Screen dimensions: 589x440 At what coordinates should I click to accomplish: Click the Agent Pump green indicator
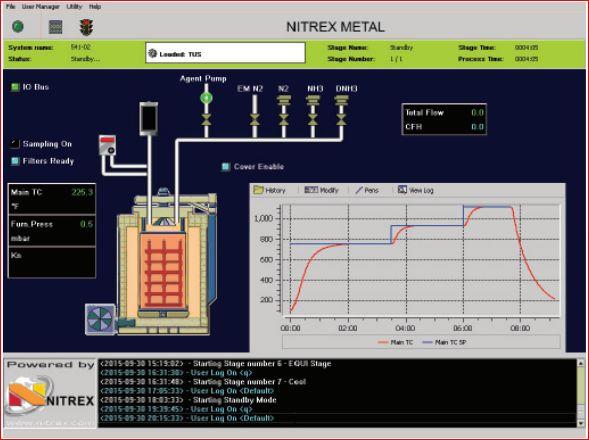pyautogui.click(x=206, y=98)
